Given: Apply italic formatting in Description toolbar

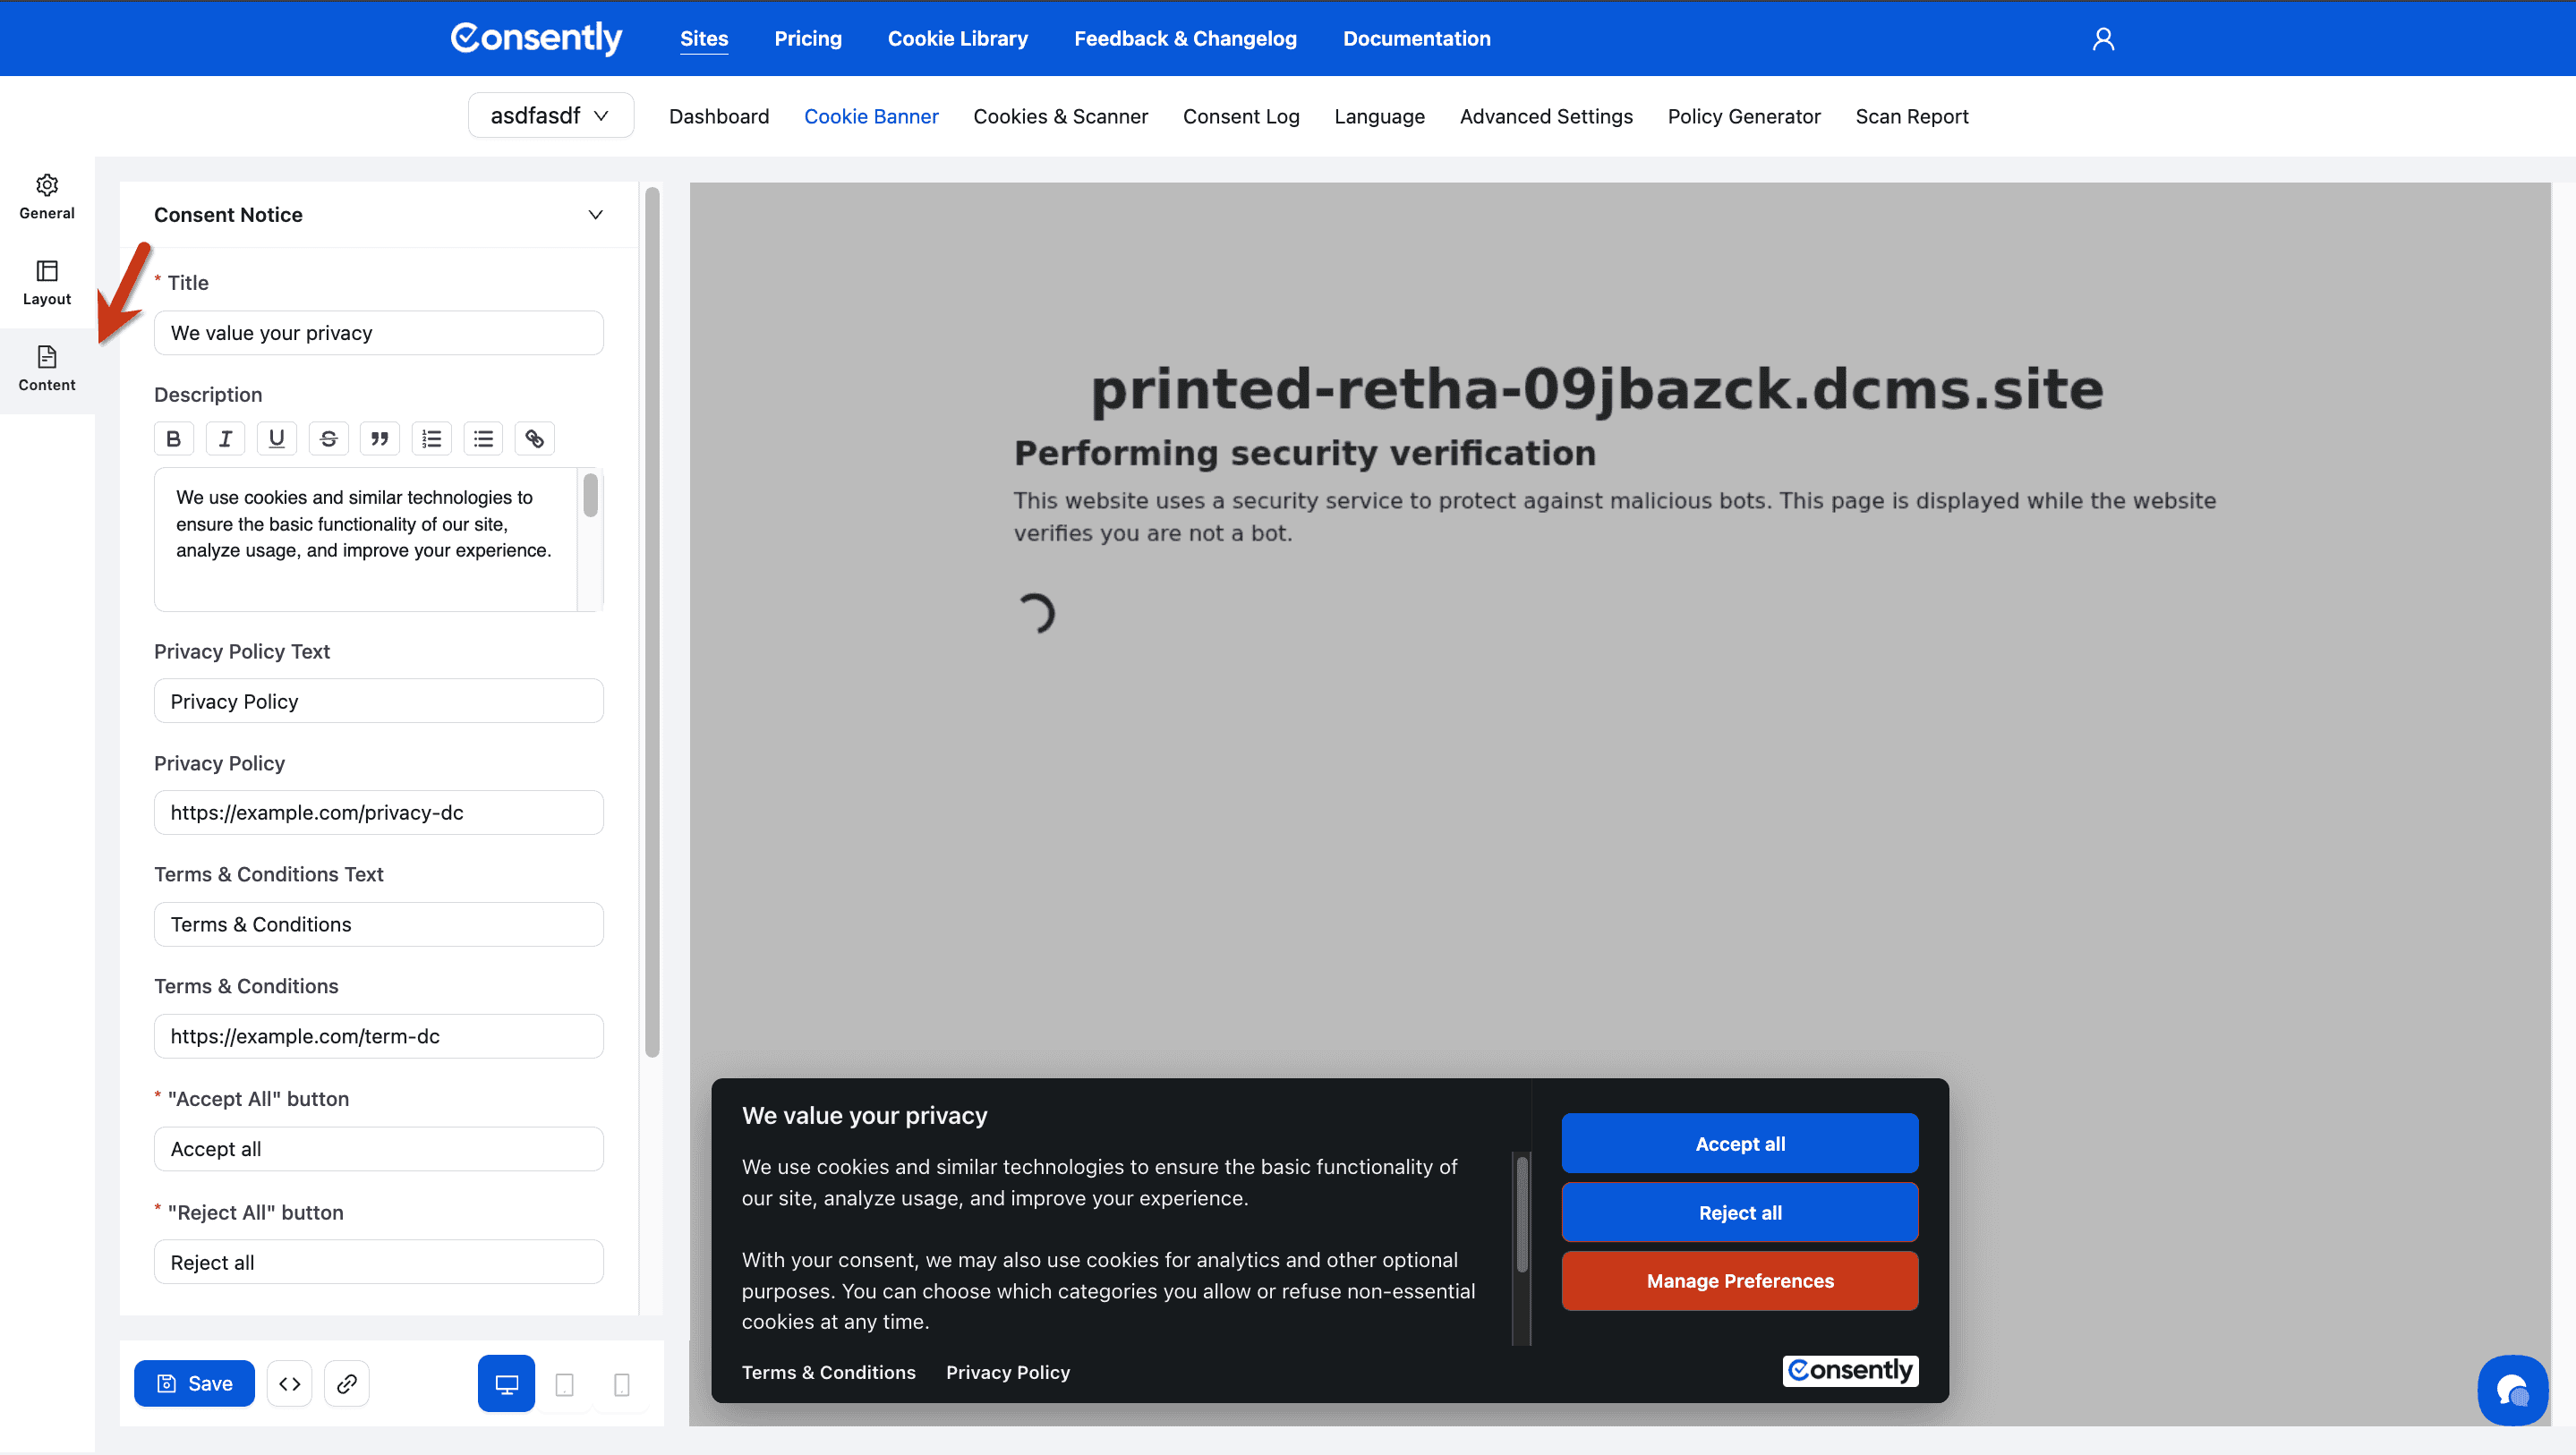Looking at the screenshot, I should pos(225,438).
